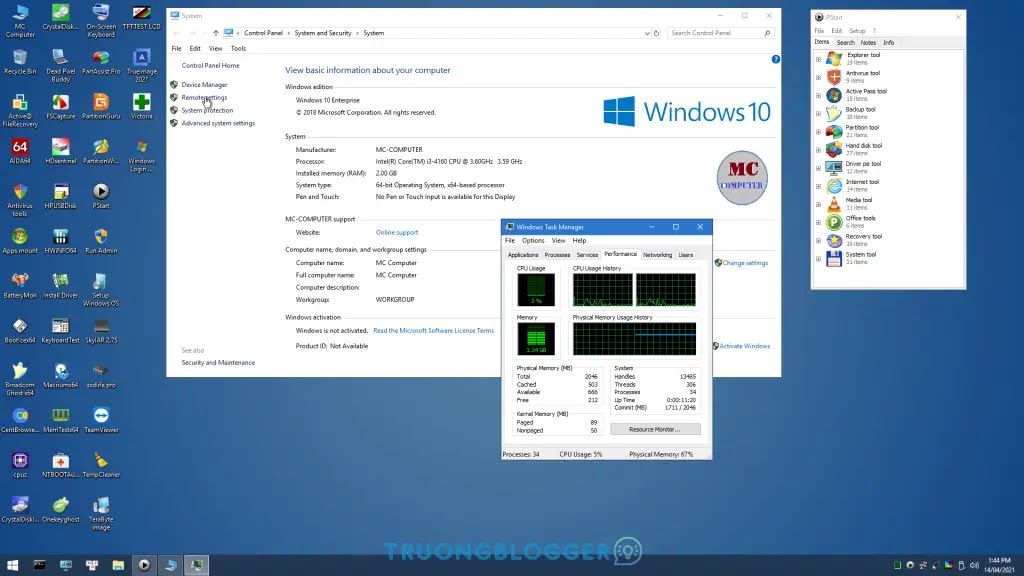Open Macrium x64 desktop icon

tap(61, 376)
